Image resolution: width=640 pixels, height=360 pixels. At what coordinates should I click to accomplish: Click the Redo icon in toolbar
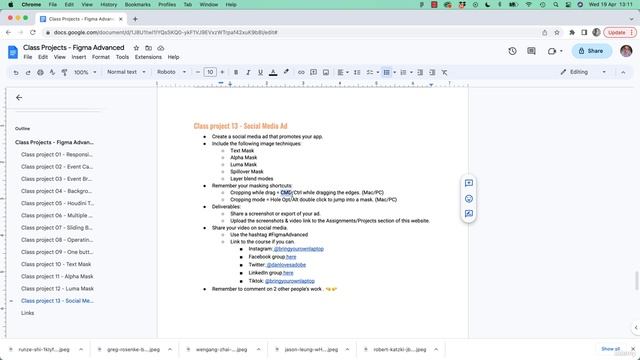(28, 72)
